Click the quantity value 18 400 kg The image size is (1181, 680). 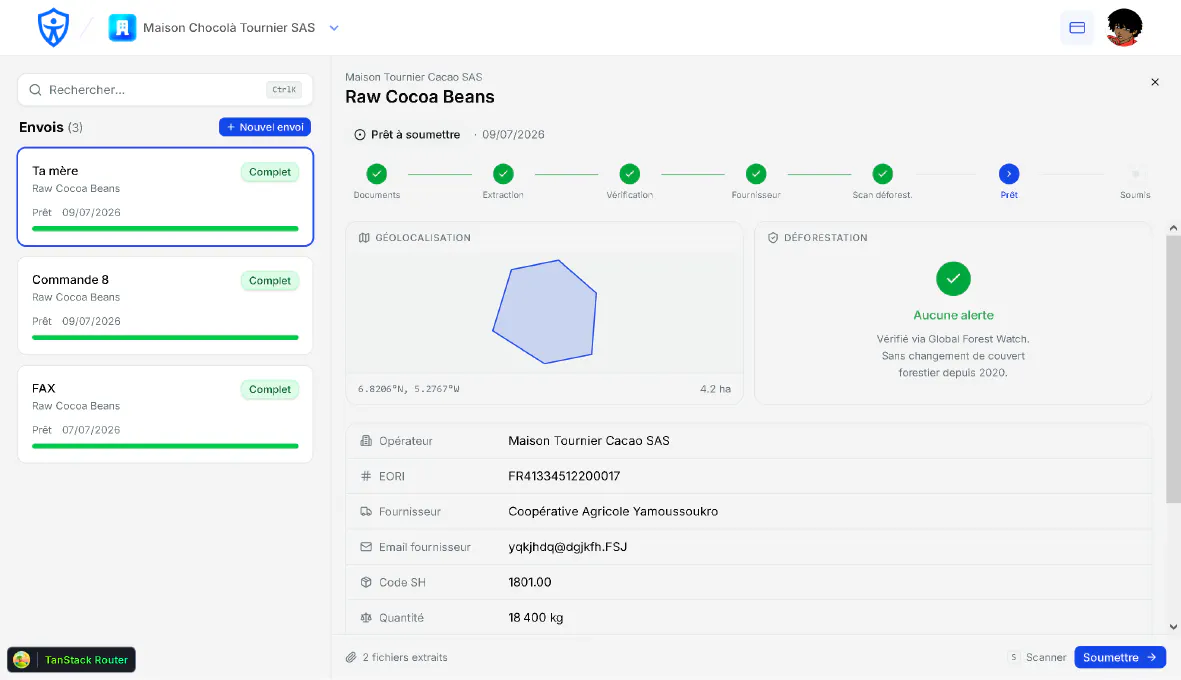pyautogui.click(x=536, y=617)
